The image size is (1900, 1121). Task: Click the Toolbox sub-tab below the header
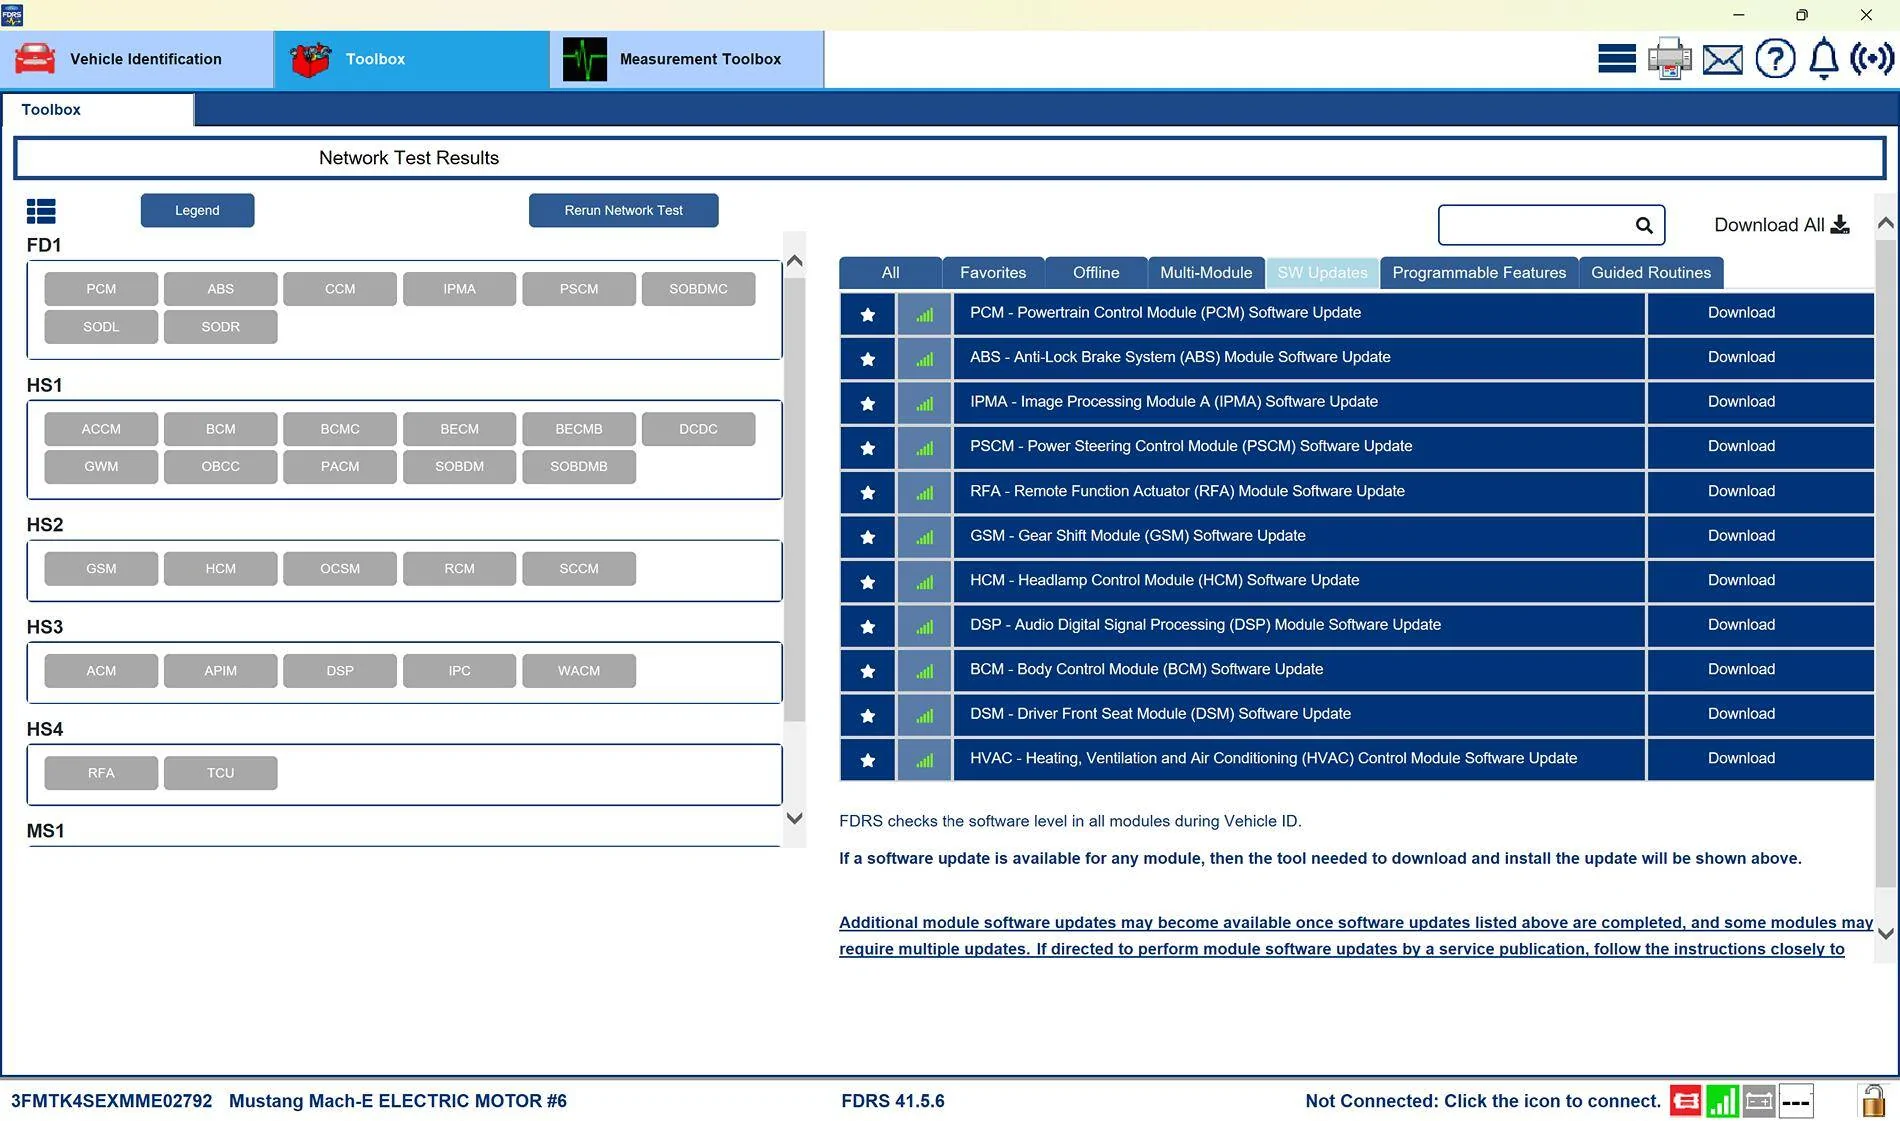coord(97,110)
